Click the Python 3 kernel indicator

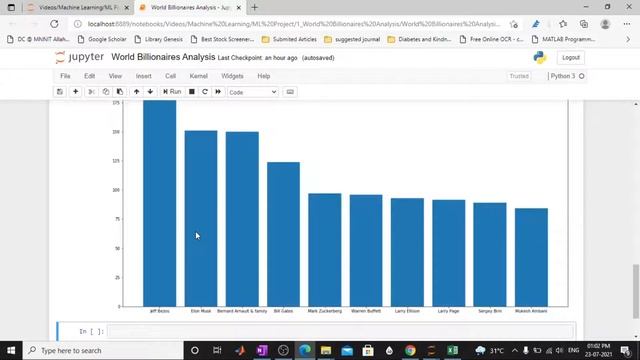pos(567,76)
